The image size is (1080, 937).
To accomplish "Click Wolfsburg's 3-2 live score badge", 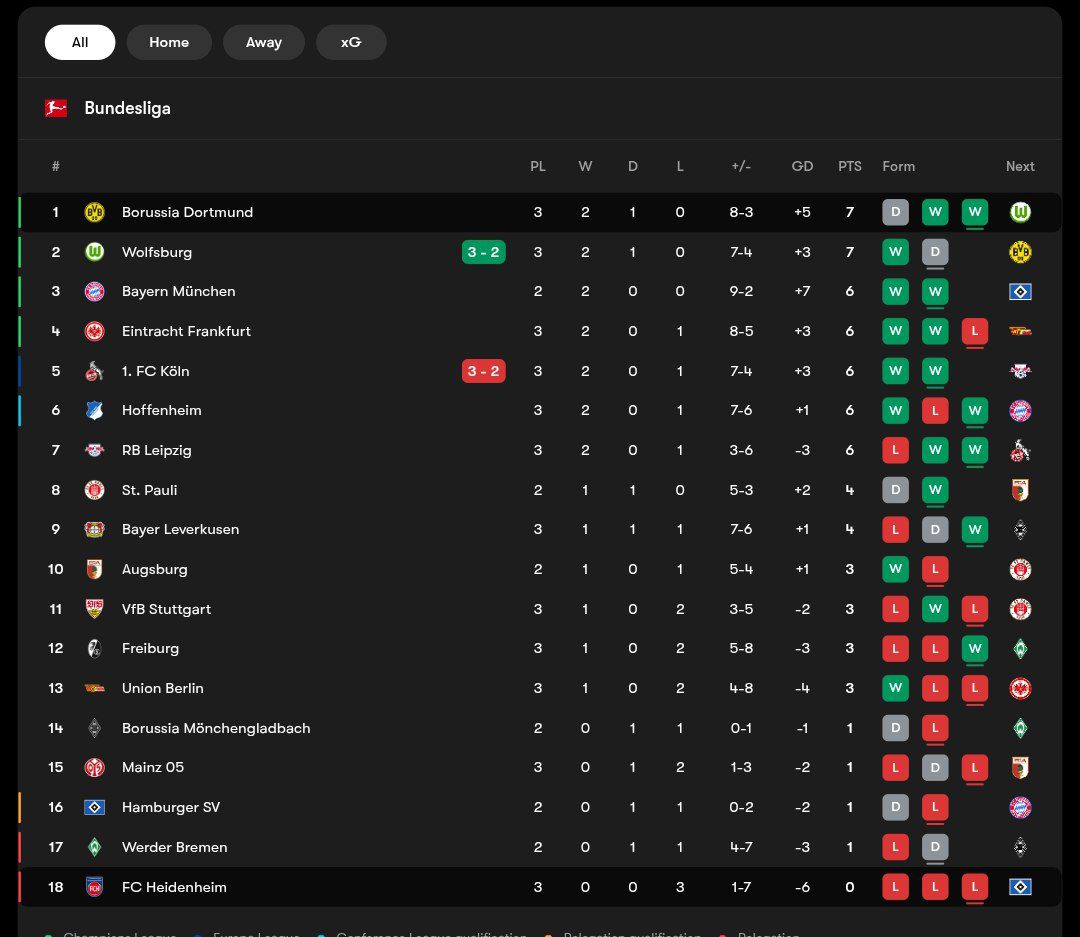I will (484, 252).
